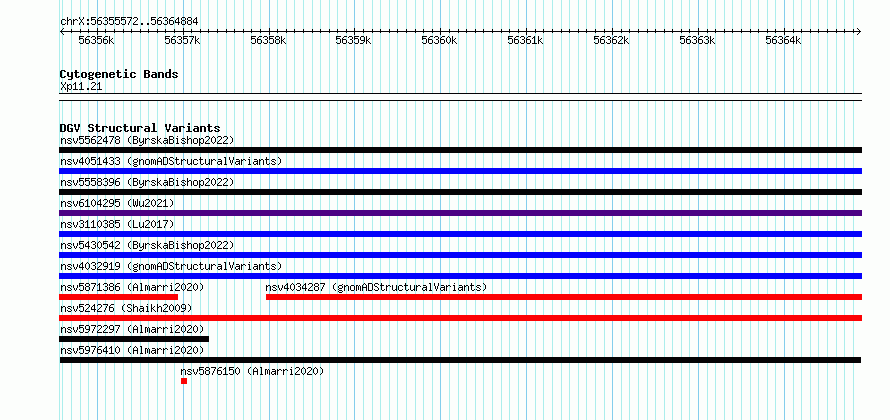Click the 56357k ruler position
The height and width of the screenshot is (420, 890).
183,40
